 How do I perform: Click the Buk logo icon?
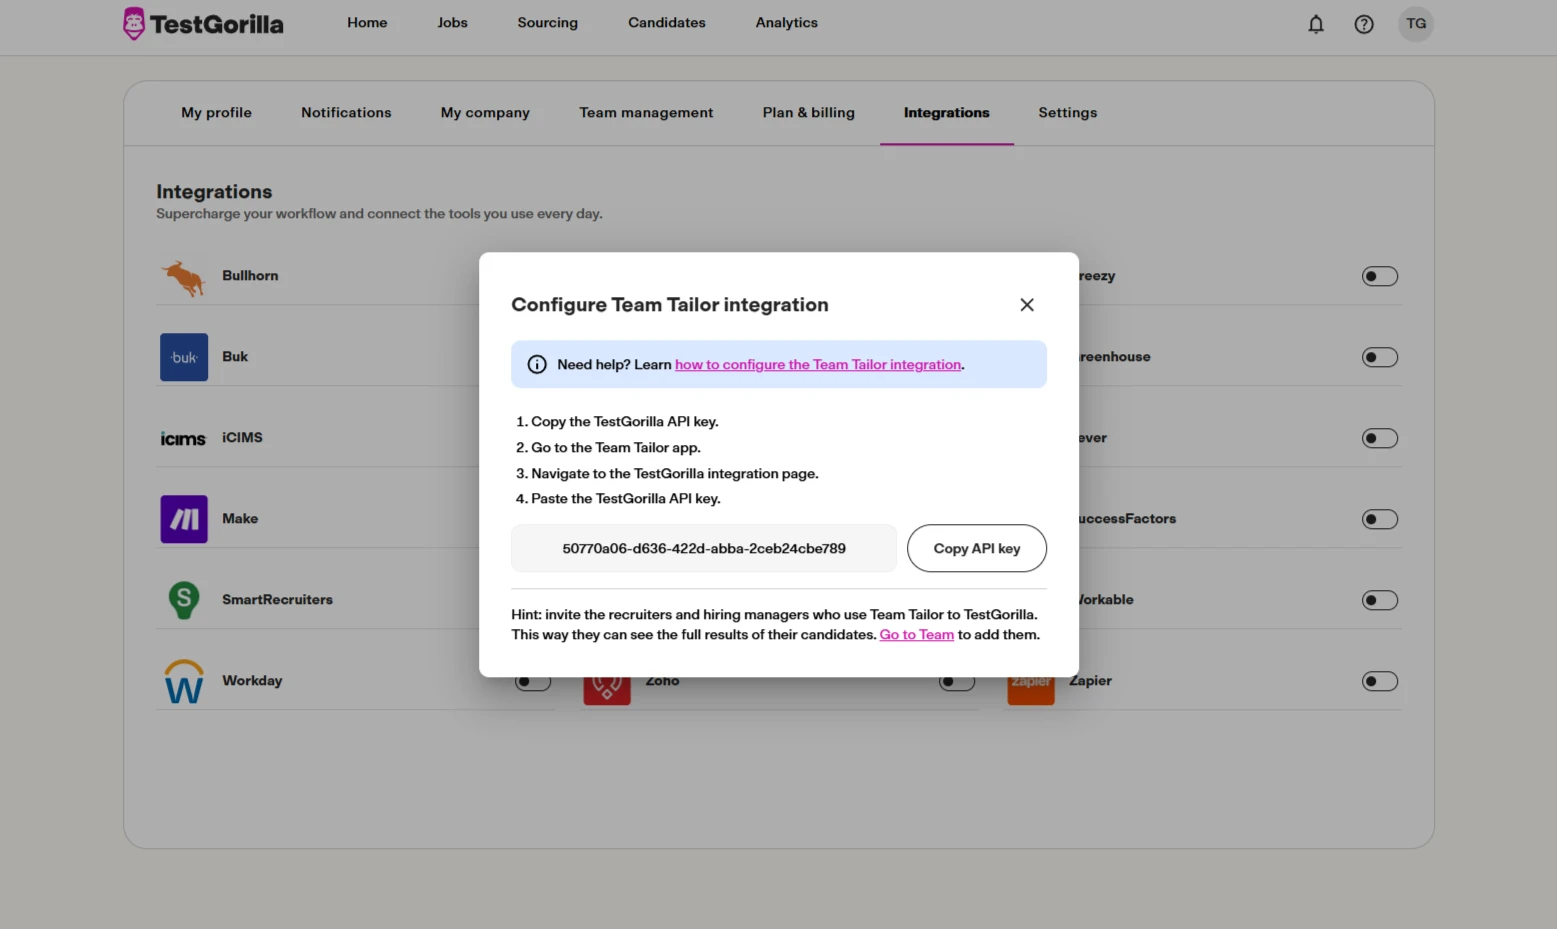[x=184, y=357]
